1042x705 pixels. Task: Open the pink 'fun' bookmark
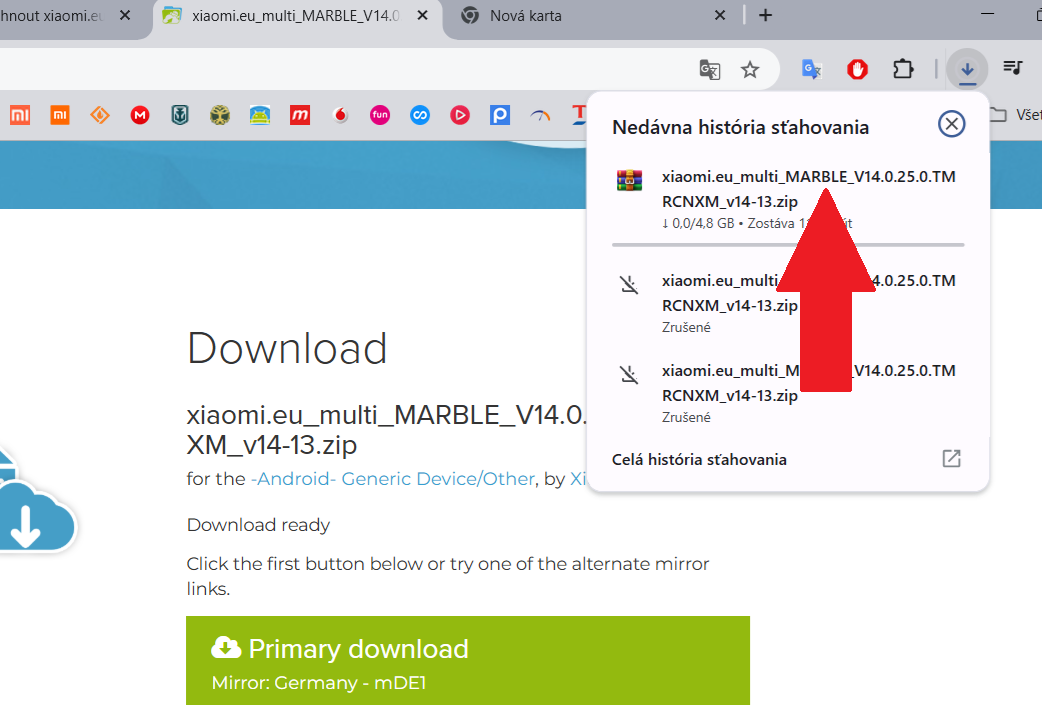click(380, 115)
